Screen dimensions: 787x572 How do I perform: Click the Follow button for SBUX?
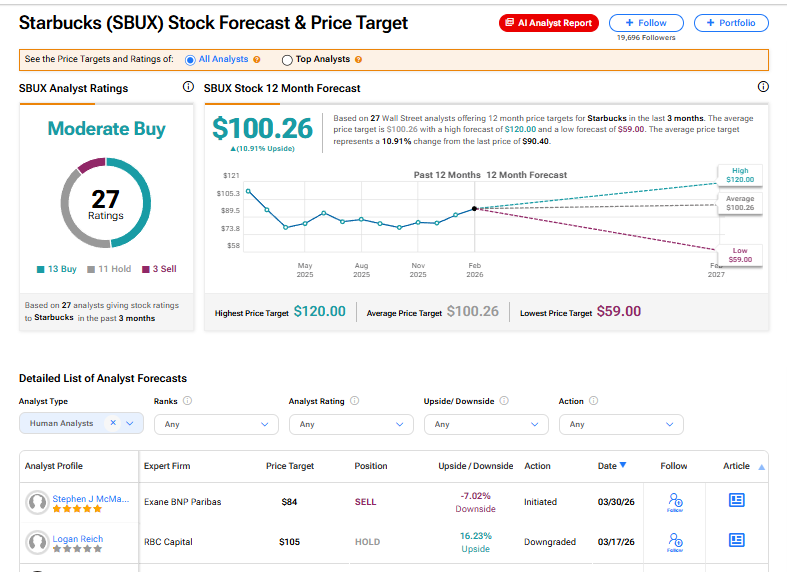[645, 22]
